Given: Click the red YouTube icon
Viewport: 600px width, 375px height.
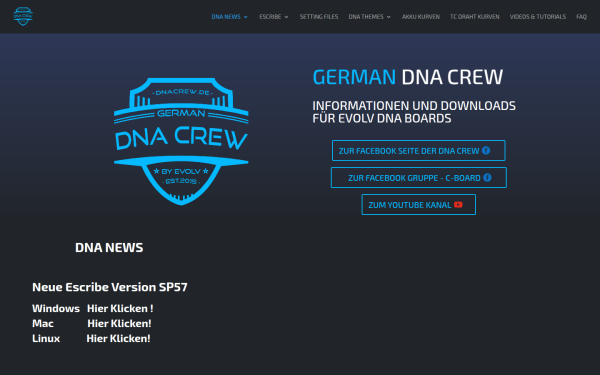Looking at the screenshot, I should click(x=458, y=205).
